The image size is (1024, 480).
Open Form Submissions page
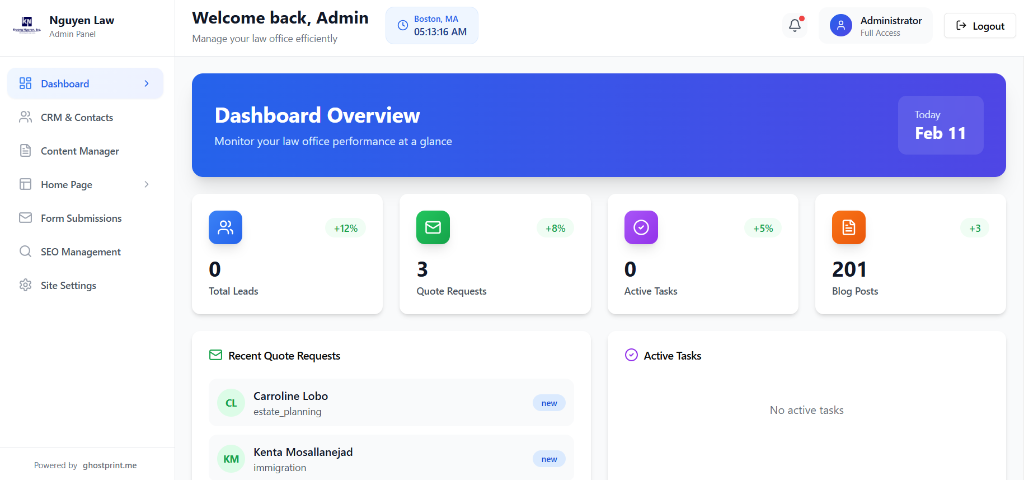pos(86,218)
